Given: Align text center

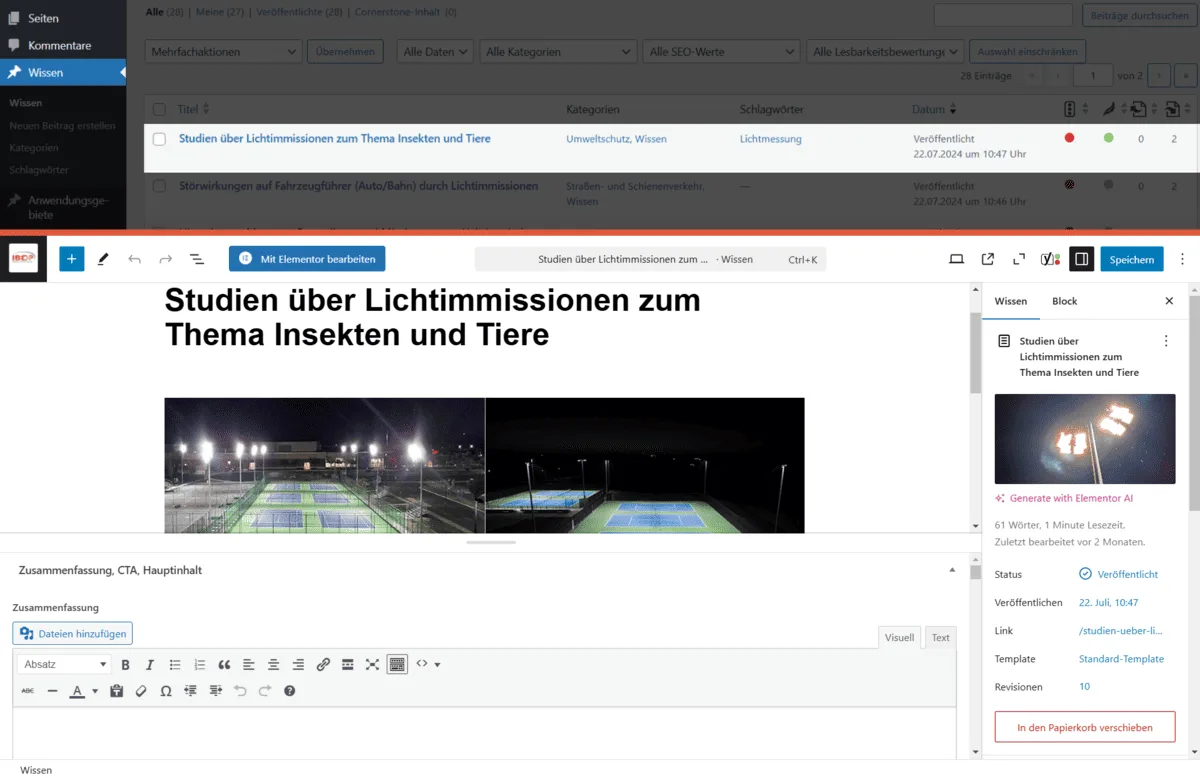Looking at the screenshot, I should [x=273, y=664].
